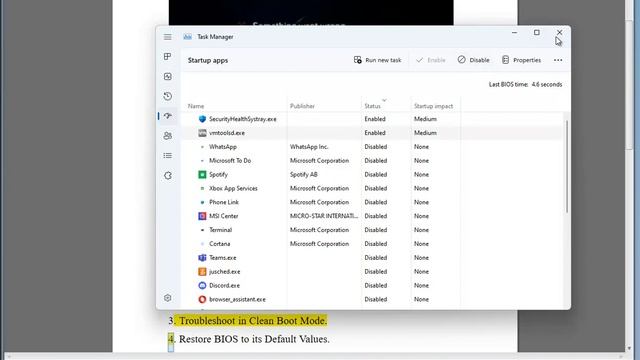Select the Terminal startup entry

371,230
